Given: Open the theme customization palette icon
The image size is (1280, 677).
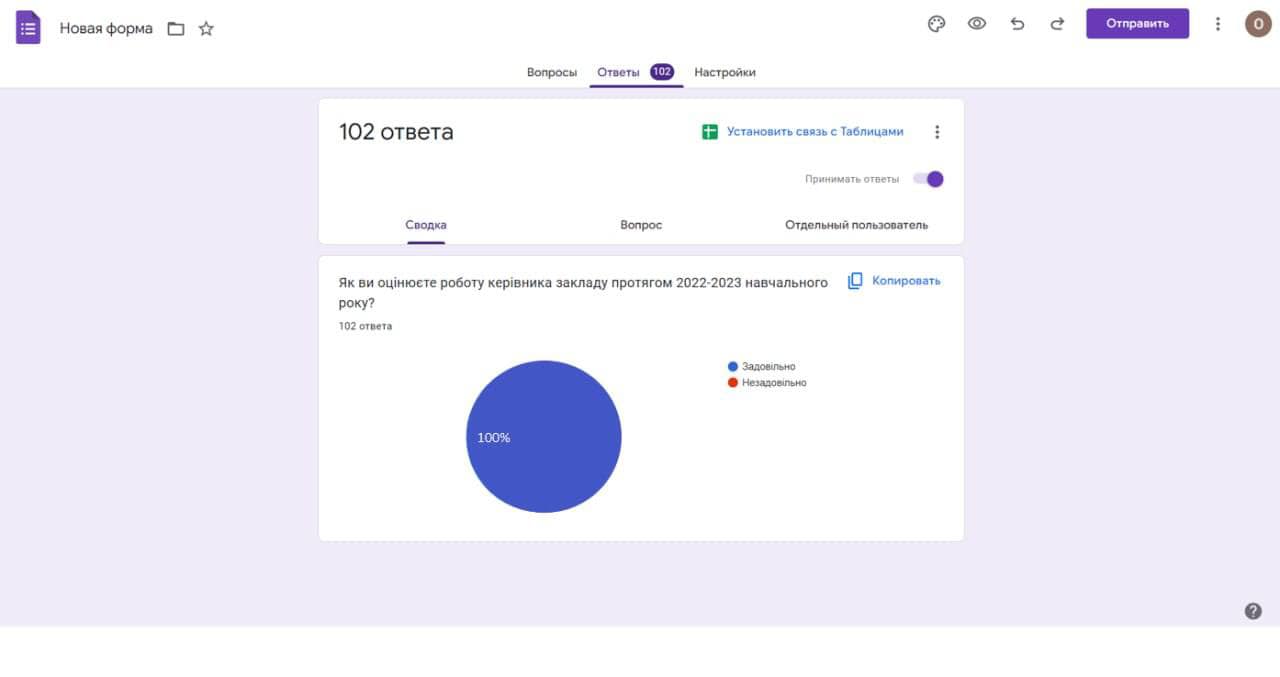Looking at the screenshot, I should click(x=937, y=24).
